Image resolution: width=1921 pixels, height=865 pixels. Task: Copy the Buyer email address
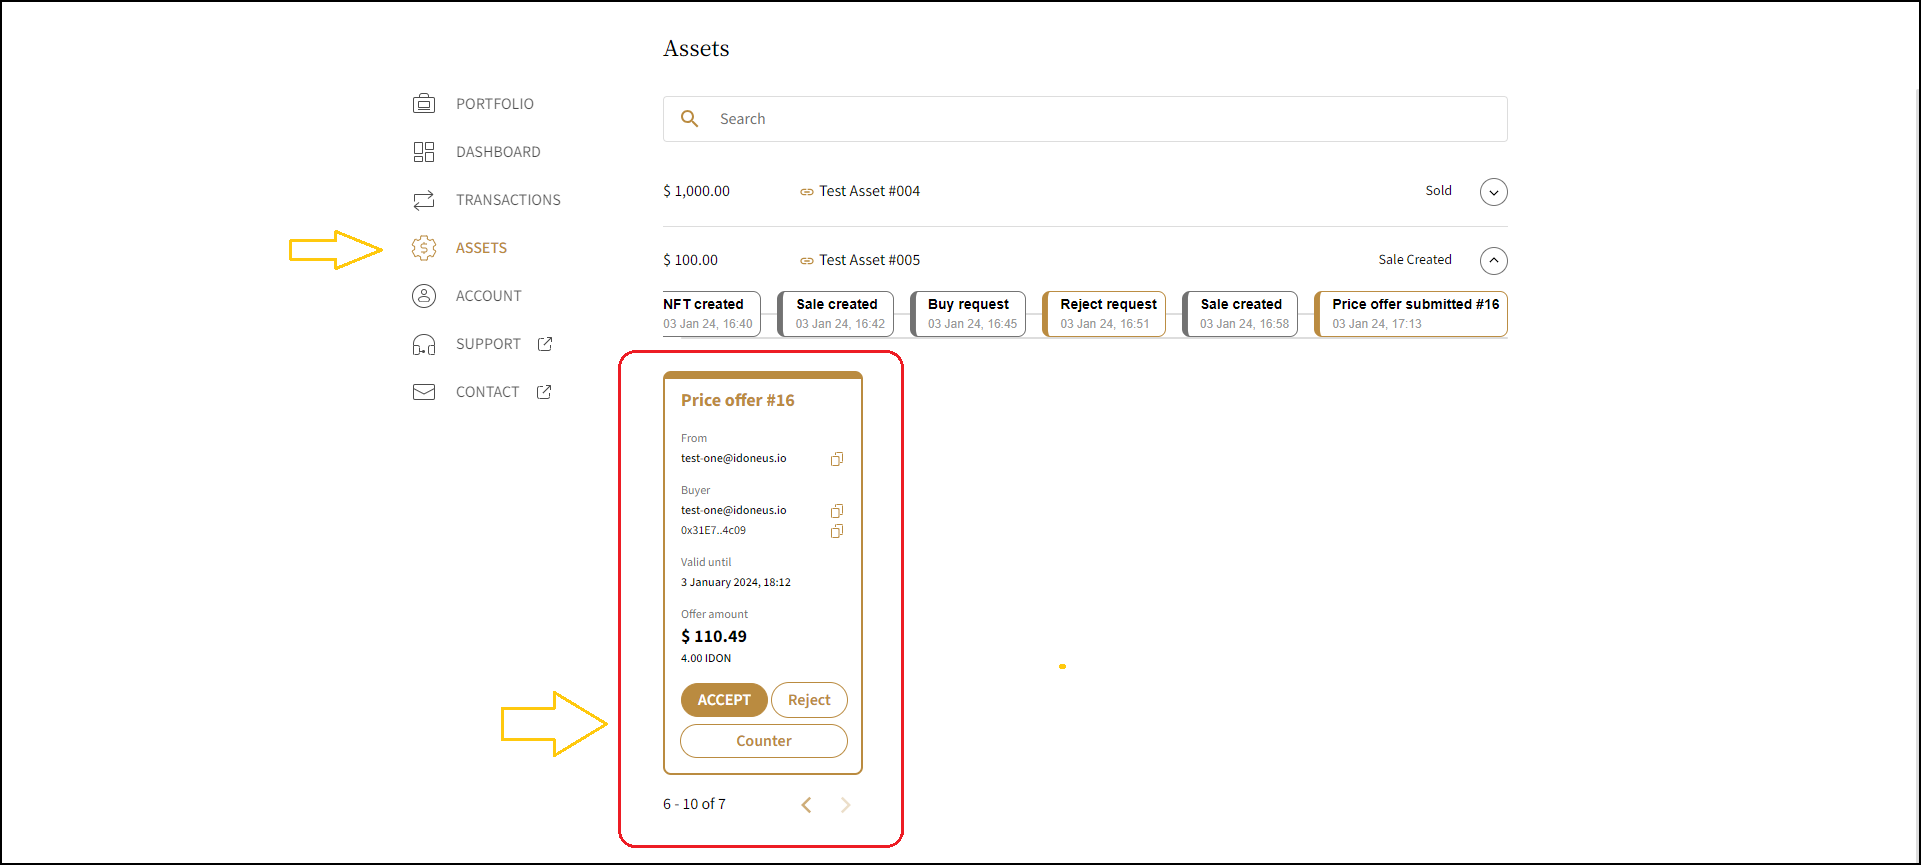click(837, 511)
